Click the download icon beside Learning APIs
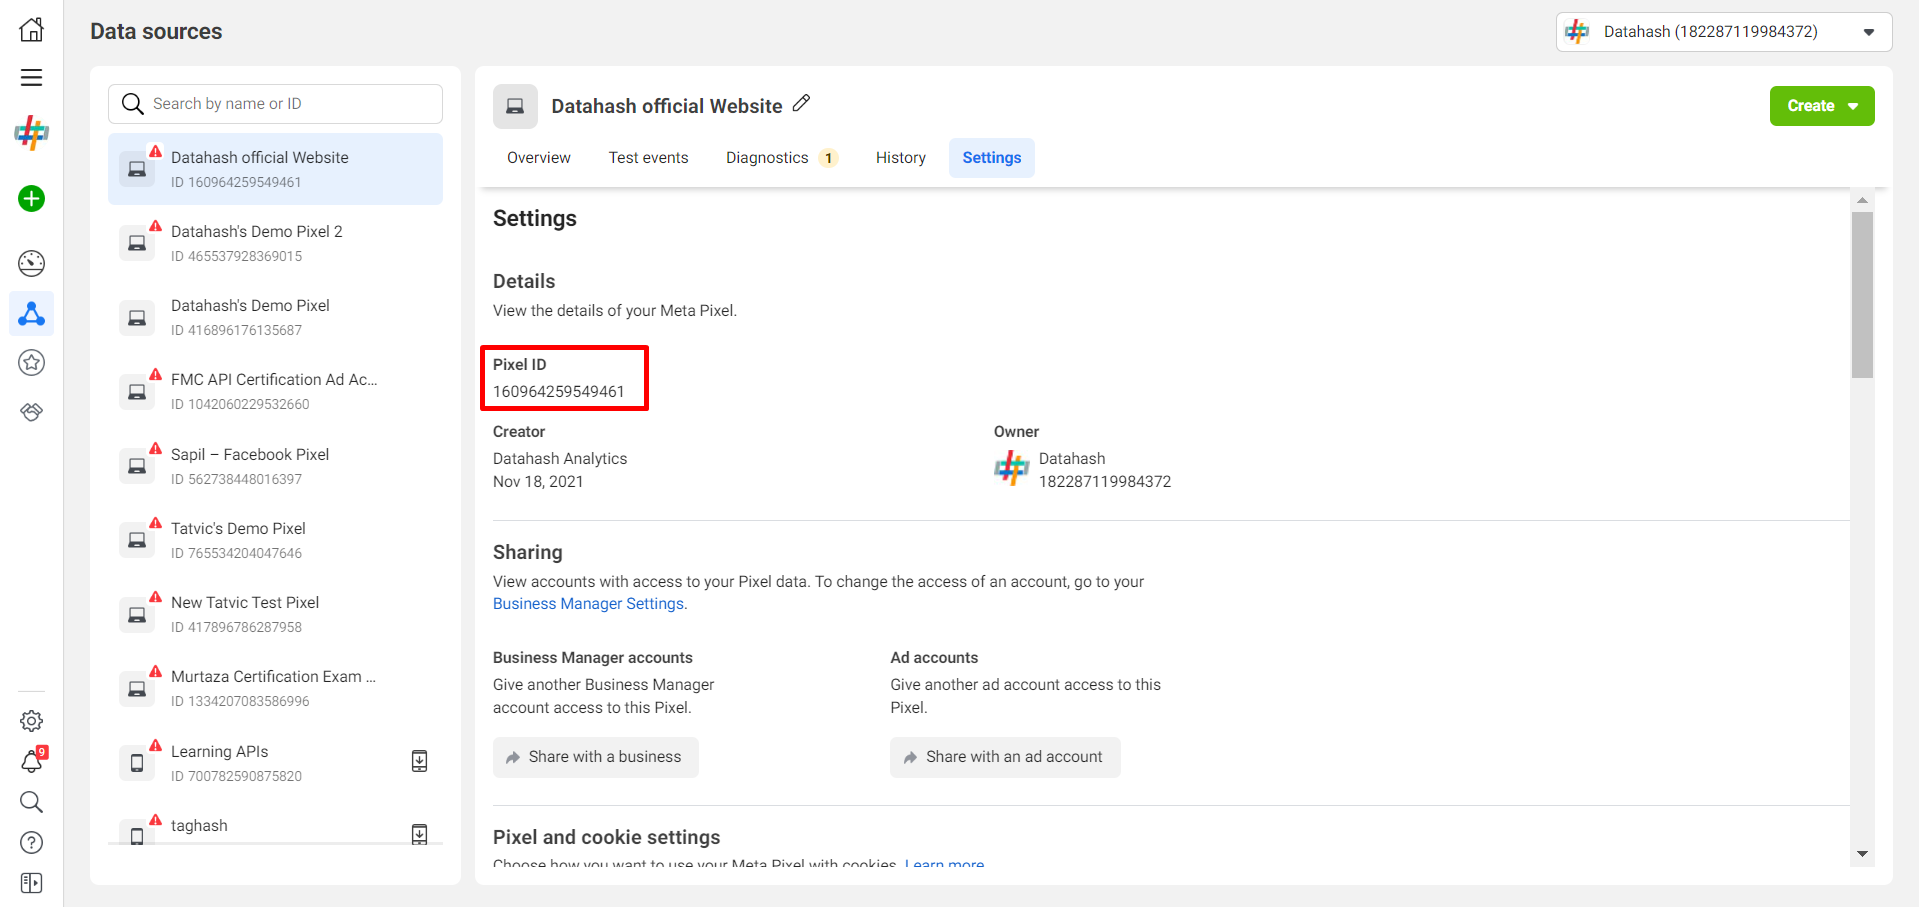Viewport: 1919px width, 907px height. [x=420, y=761]
